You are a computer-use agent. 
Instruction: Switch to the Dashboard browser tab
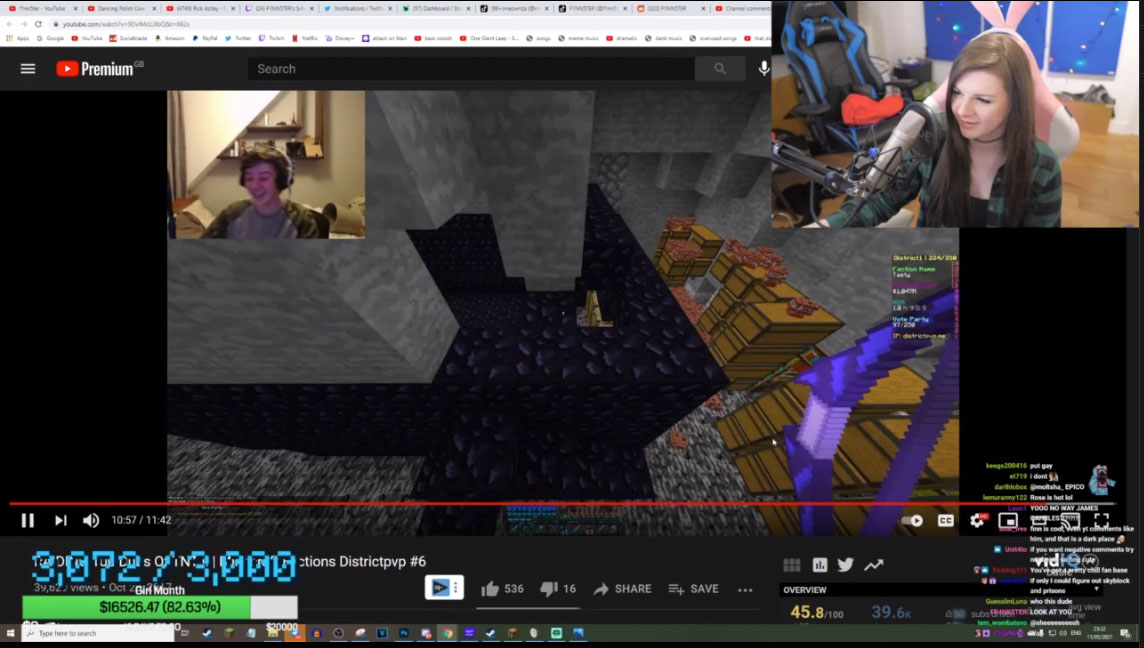coord(436,8)
